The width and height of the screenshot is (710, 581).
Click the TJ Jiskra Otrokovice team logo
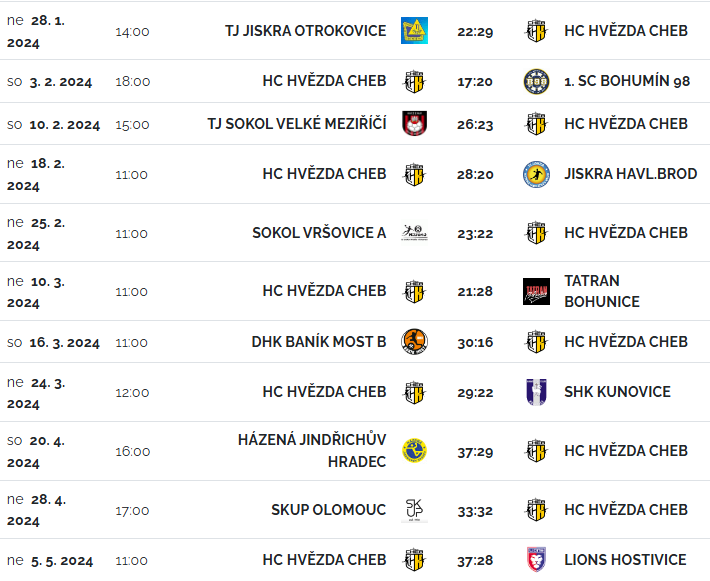tap(414, 31)
